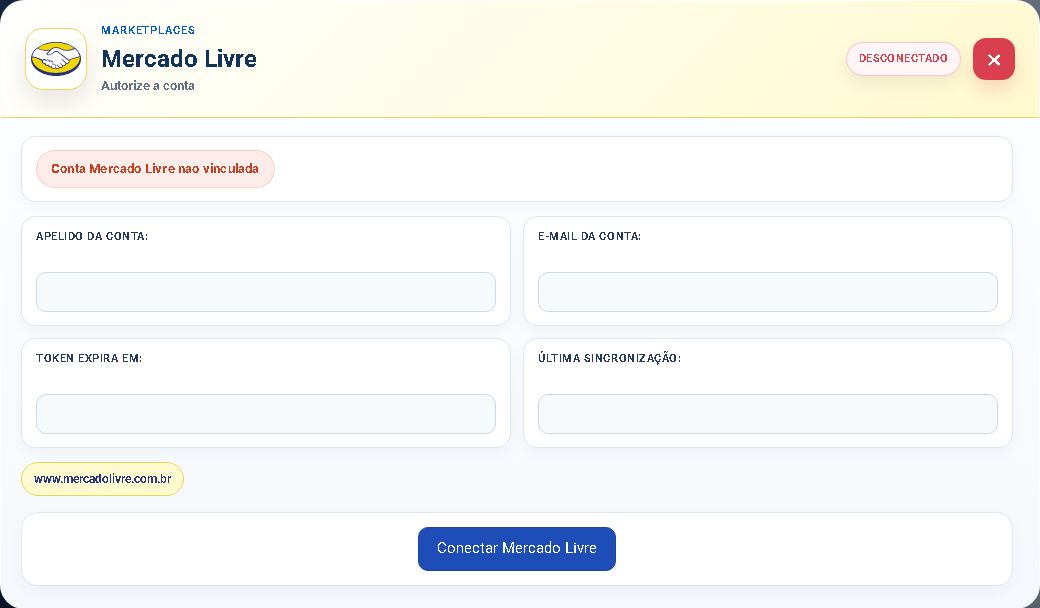Click the 'APELIDO DA CONTA:' label
This screenshot has width=1040, height=608.
(x=92, y=236)
